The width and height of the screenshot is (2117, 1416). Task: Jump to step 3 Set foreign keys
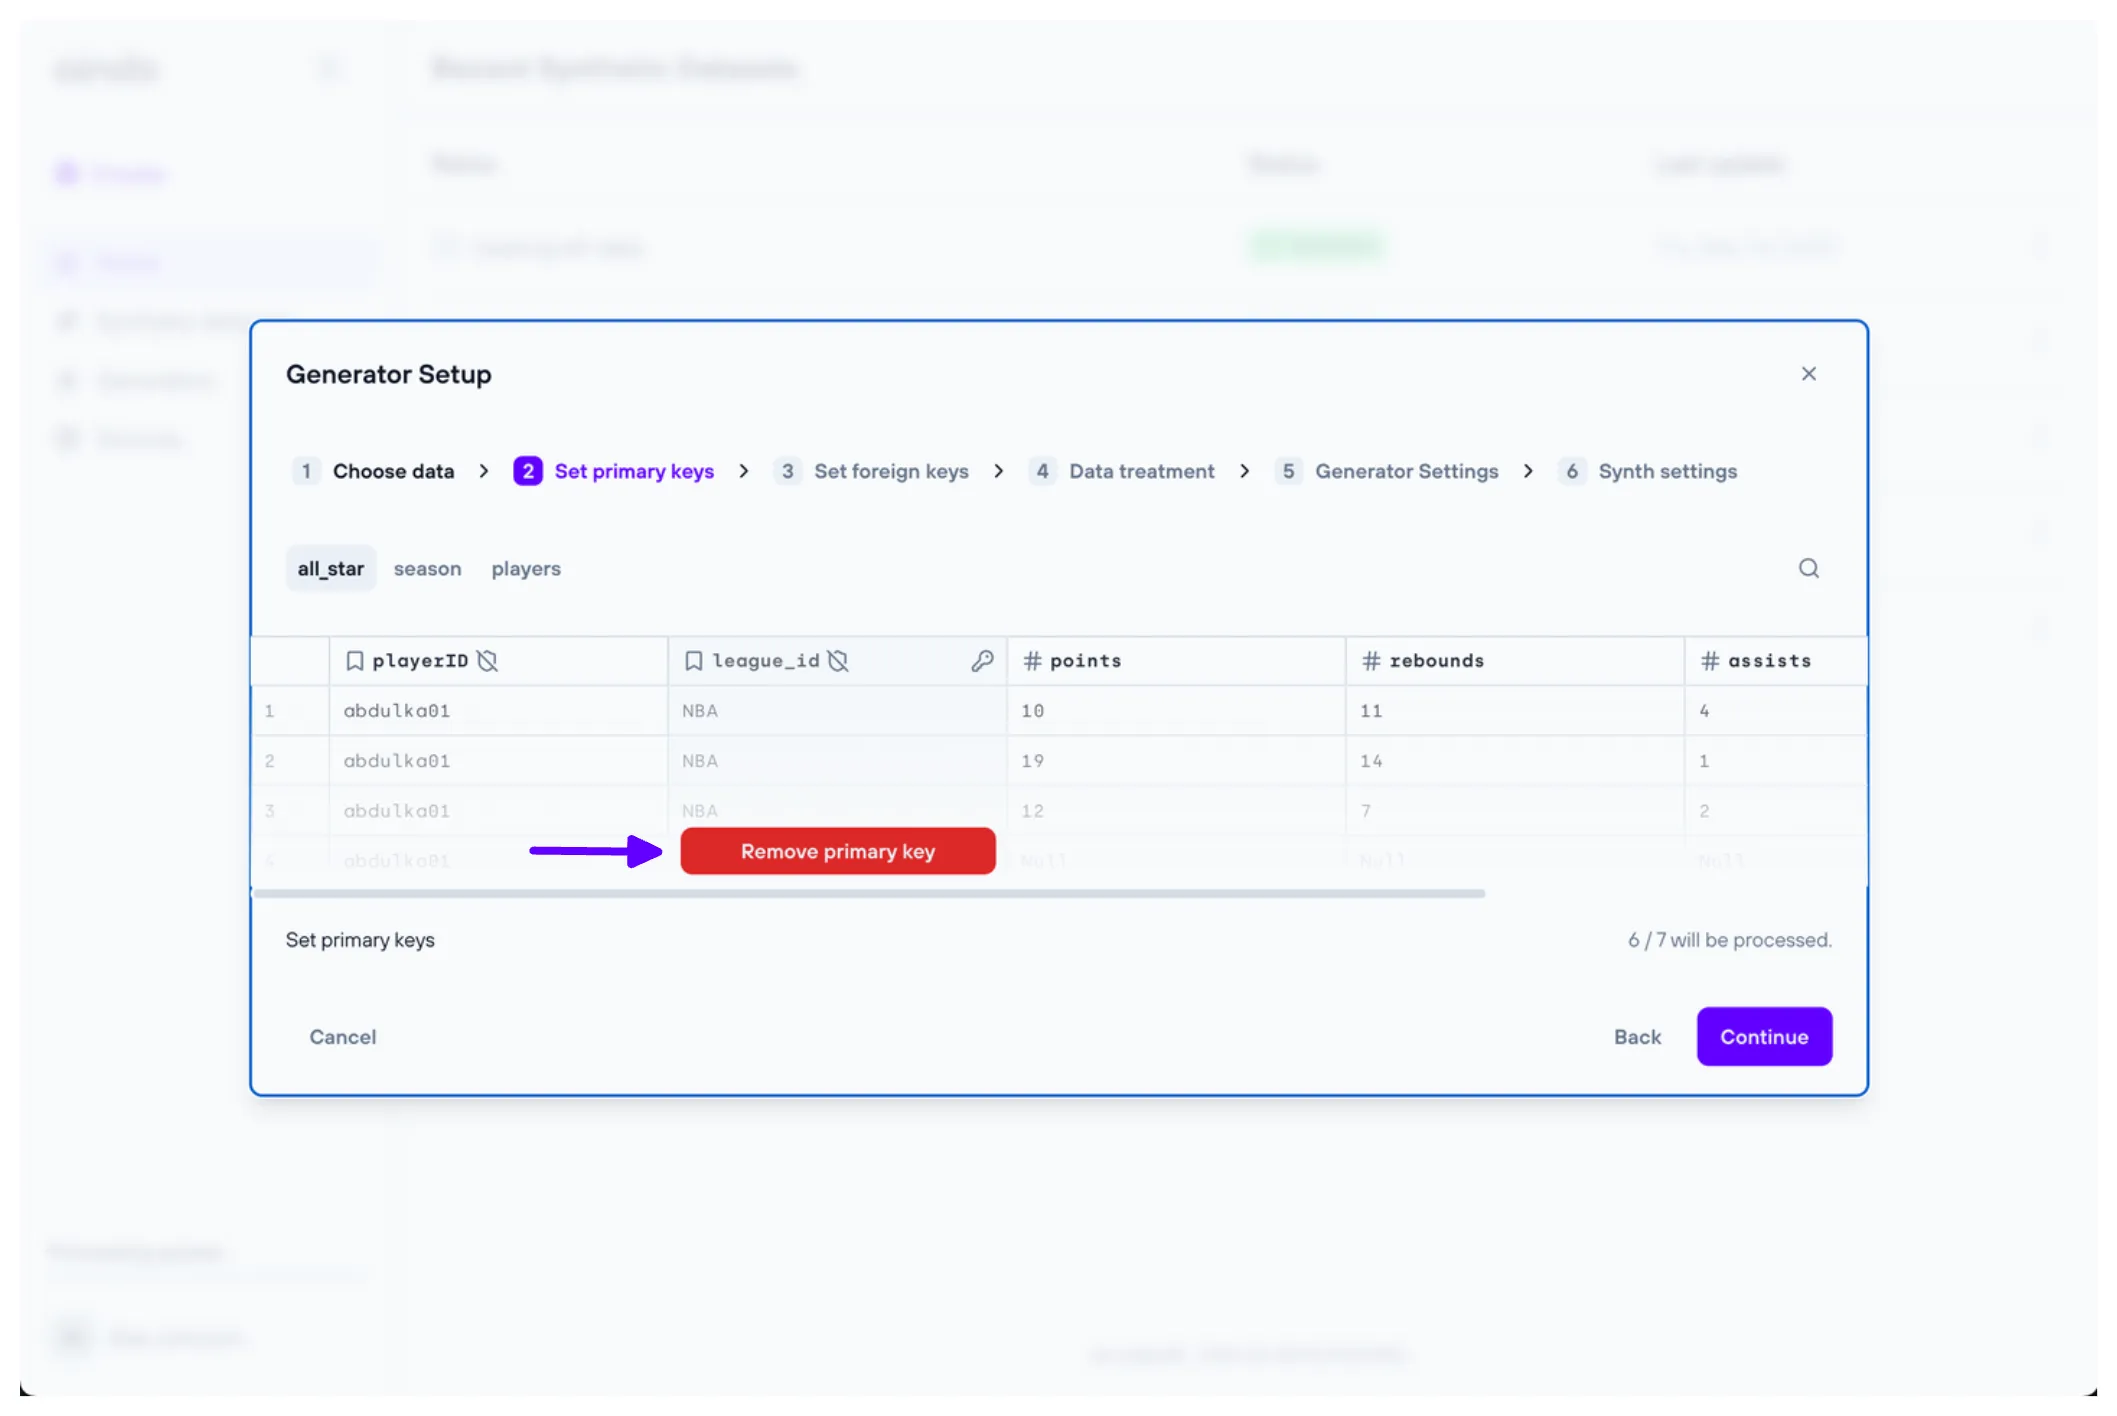pos(890,471)
